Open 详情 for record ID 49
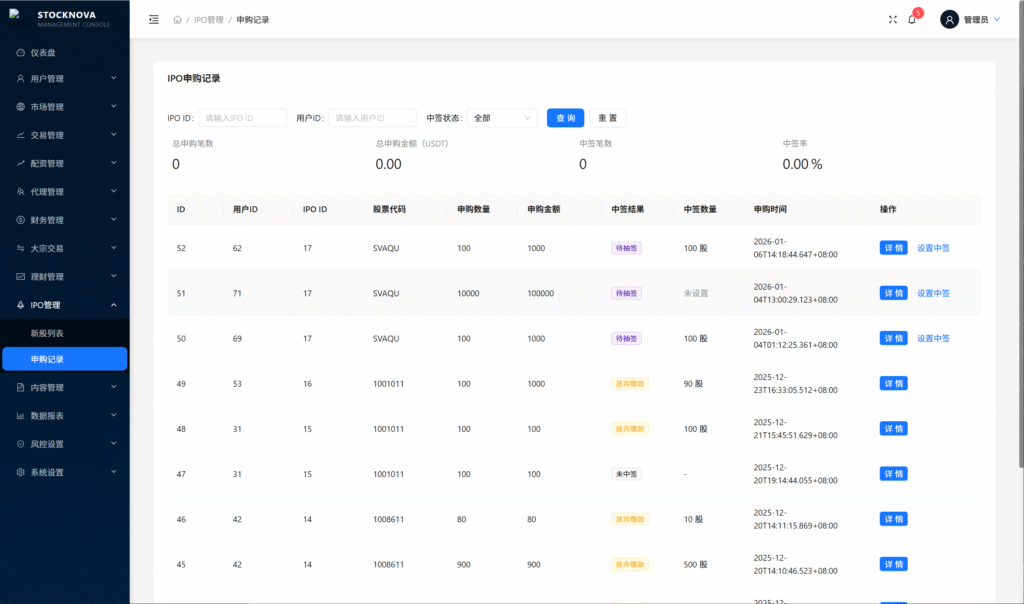Image resolution: width=1024 pixels, height=604 pixels. pos(893,383)
